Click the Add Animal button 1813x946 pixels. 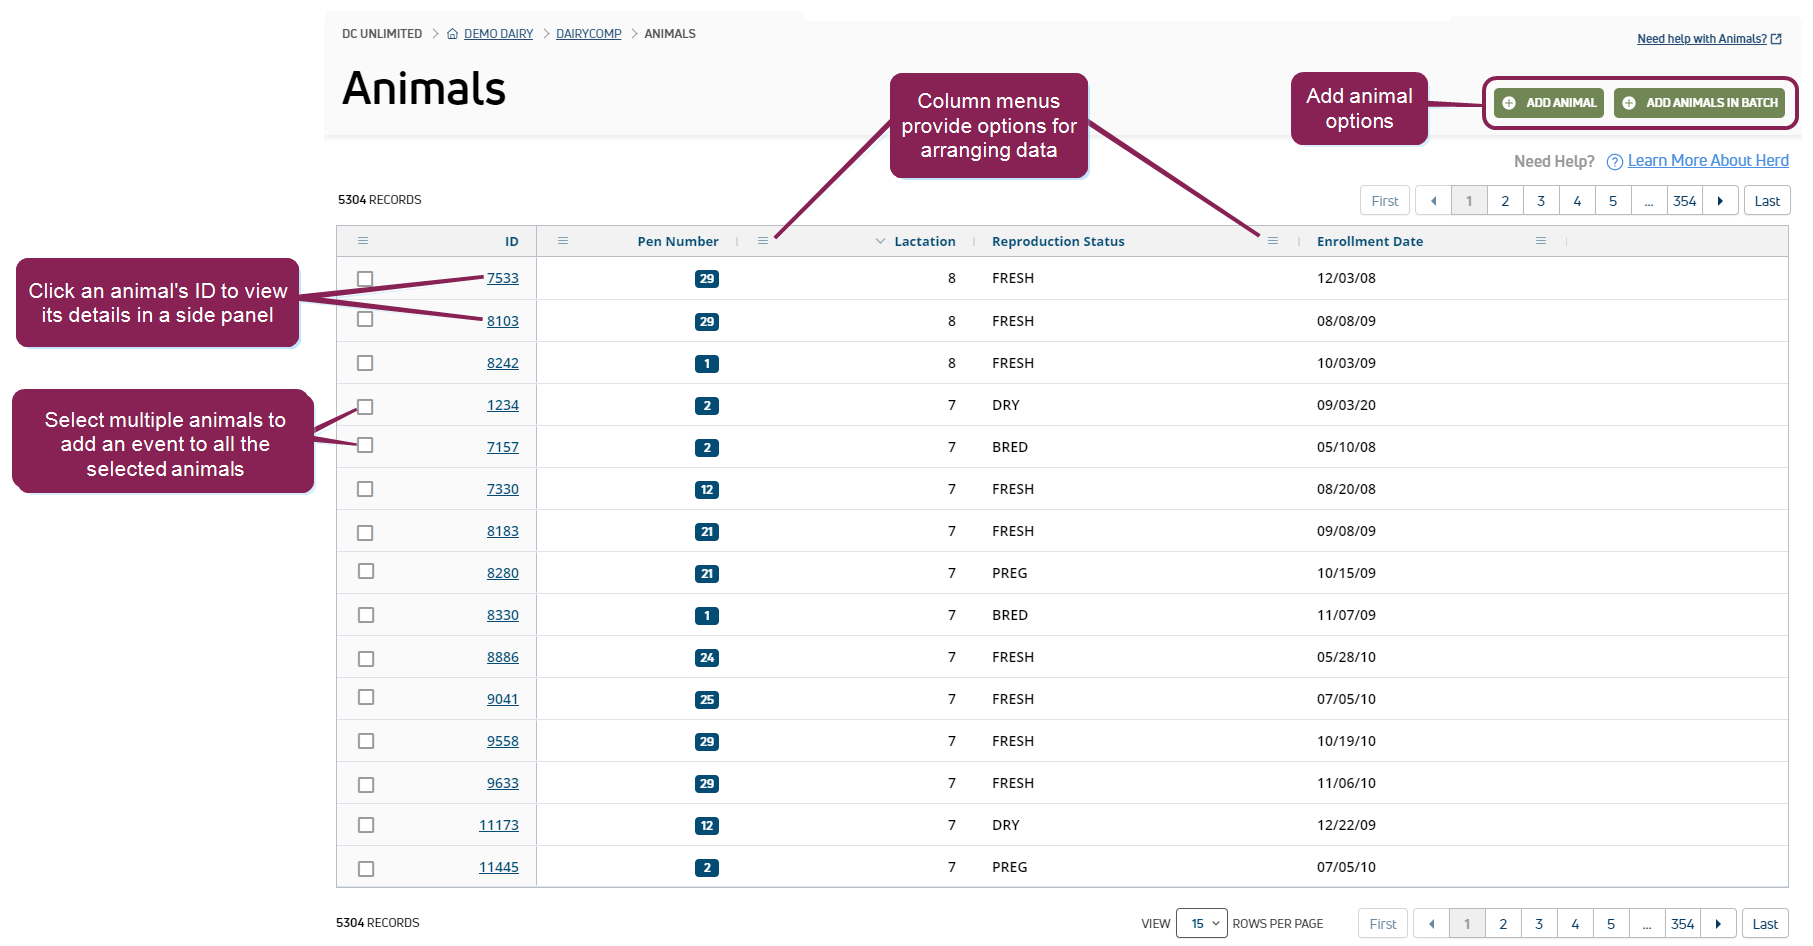1549,103
